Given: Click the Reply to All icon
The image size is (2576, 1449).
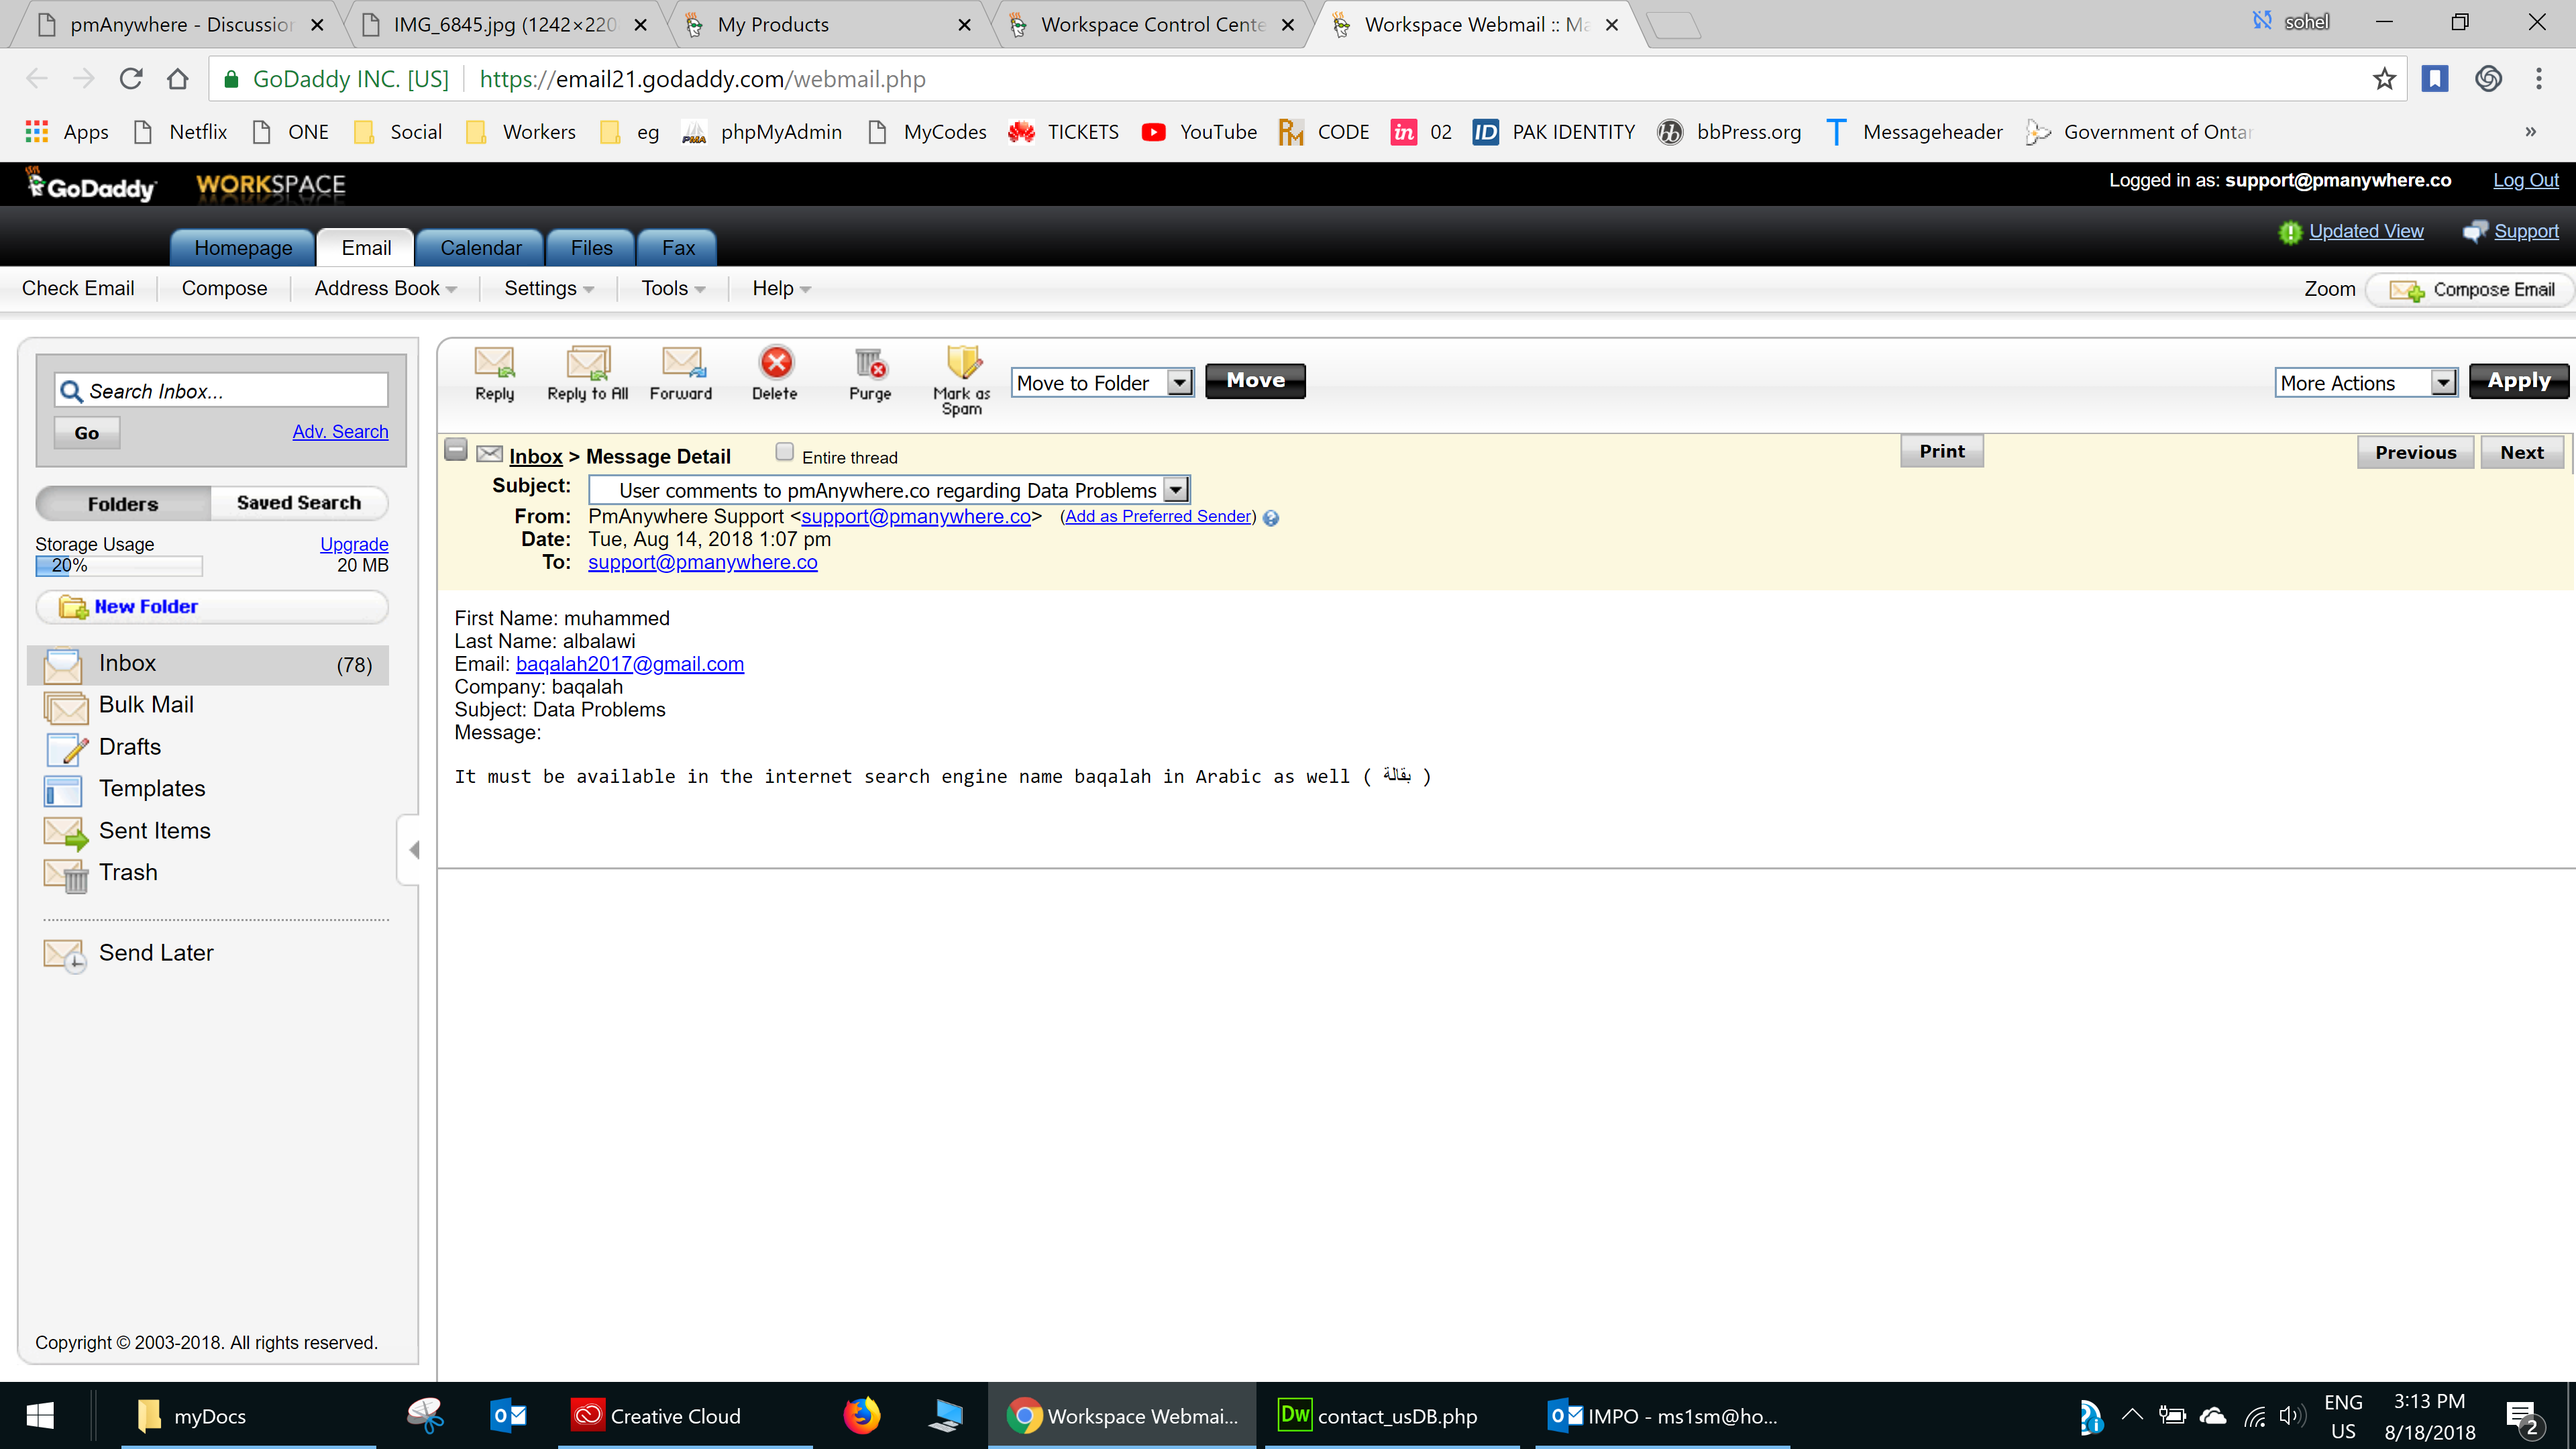Looking at the screenshot, I should click(x=588, y=363).
